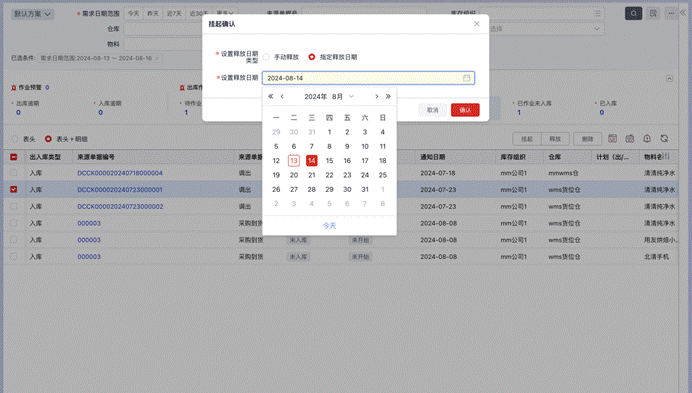
Task: Click the filter settings icon beside search
Action: click(653, 13)
